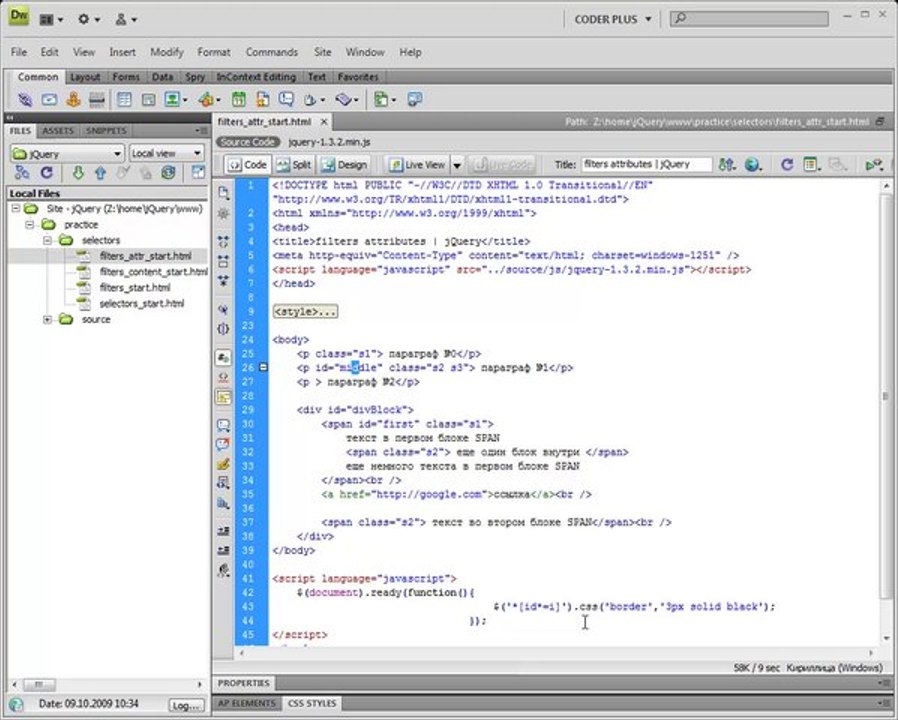Open the Site menu
Image resolution: width=898 pixels, height=720 pixels.
322,52
